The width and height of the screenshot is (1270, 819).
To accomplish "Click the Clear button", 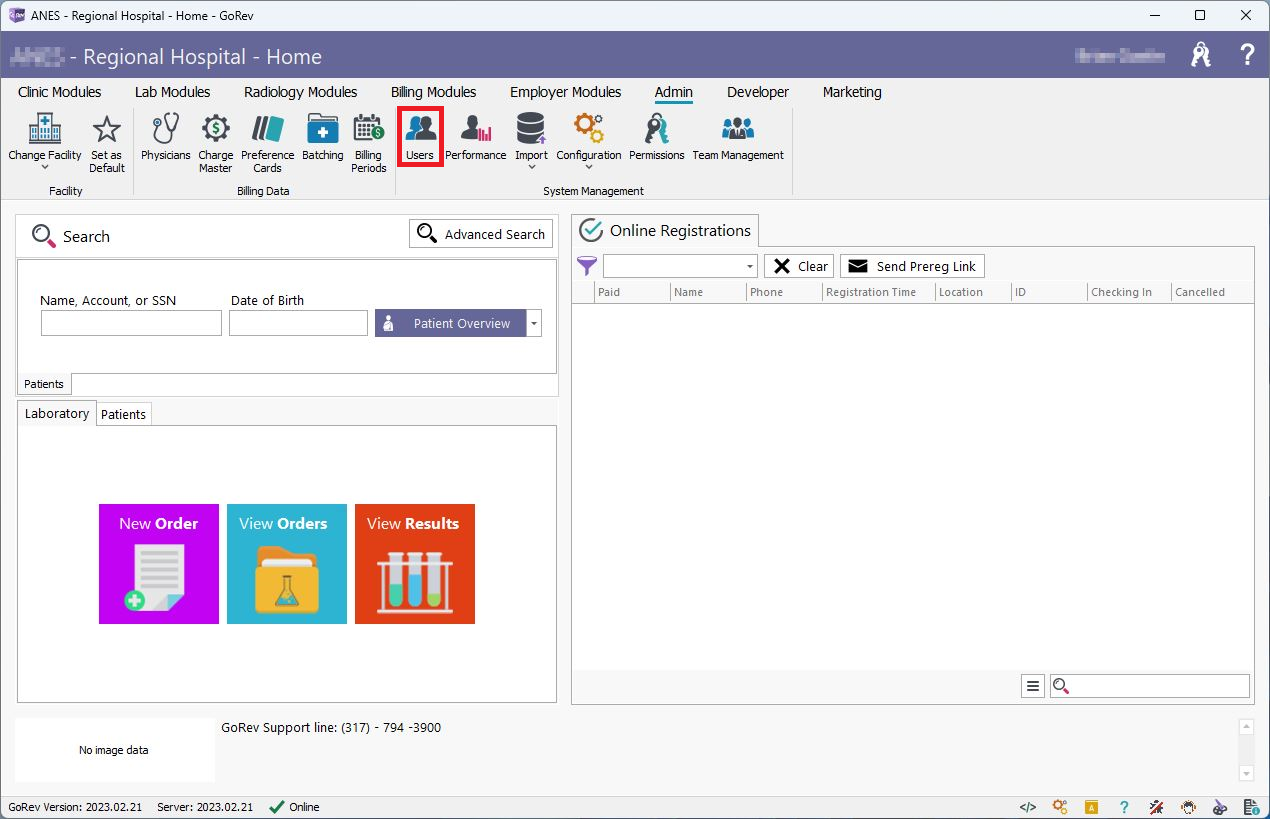I will [x=799, y=266].
